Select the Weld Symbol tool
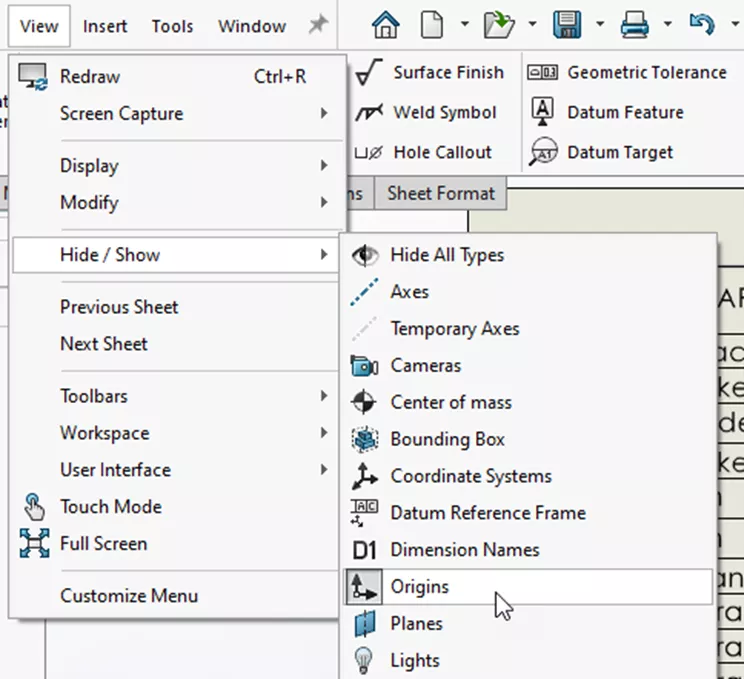744x679 pixels. [x=426, y=112]
